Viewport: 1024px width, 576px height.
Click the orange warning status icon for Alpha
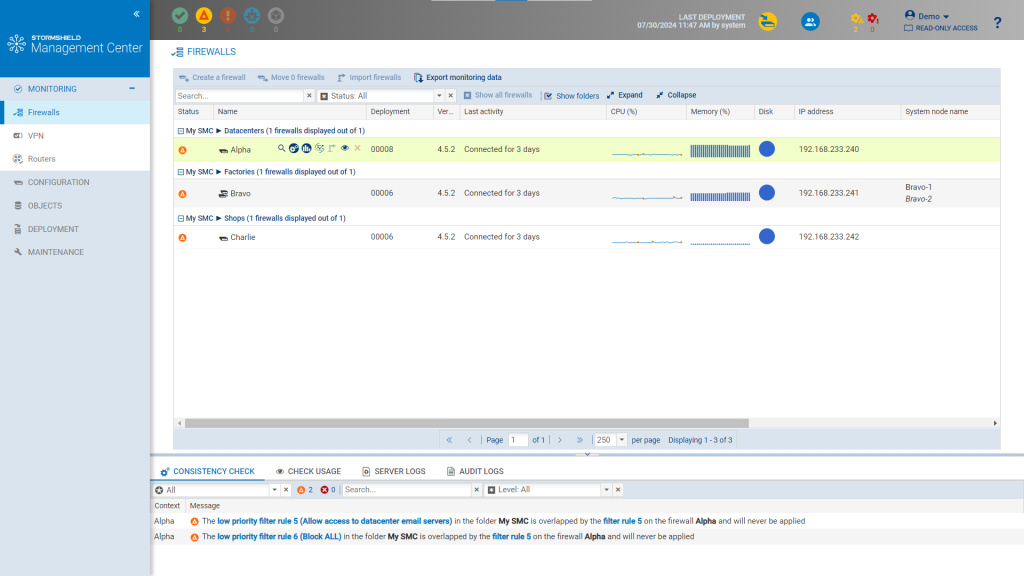(x=183, y=150)
